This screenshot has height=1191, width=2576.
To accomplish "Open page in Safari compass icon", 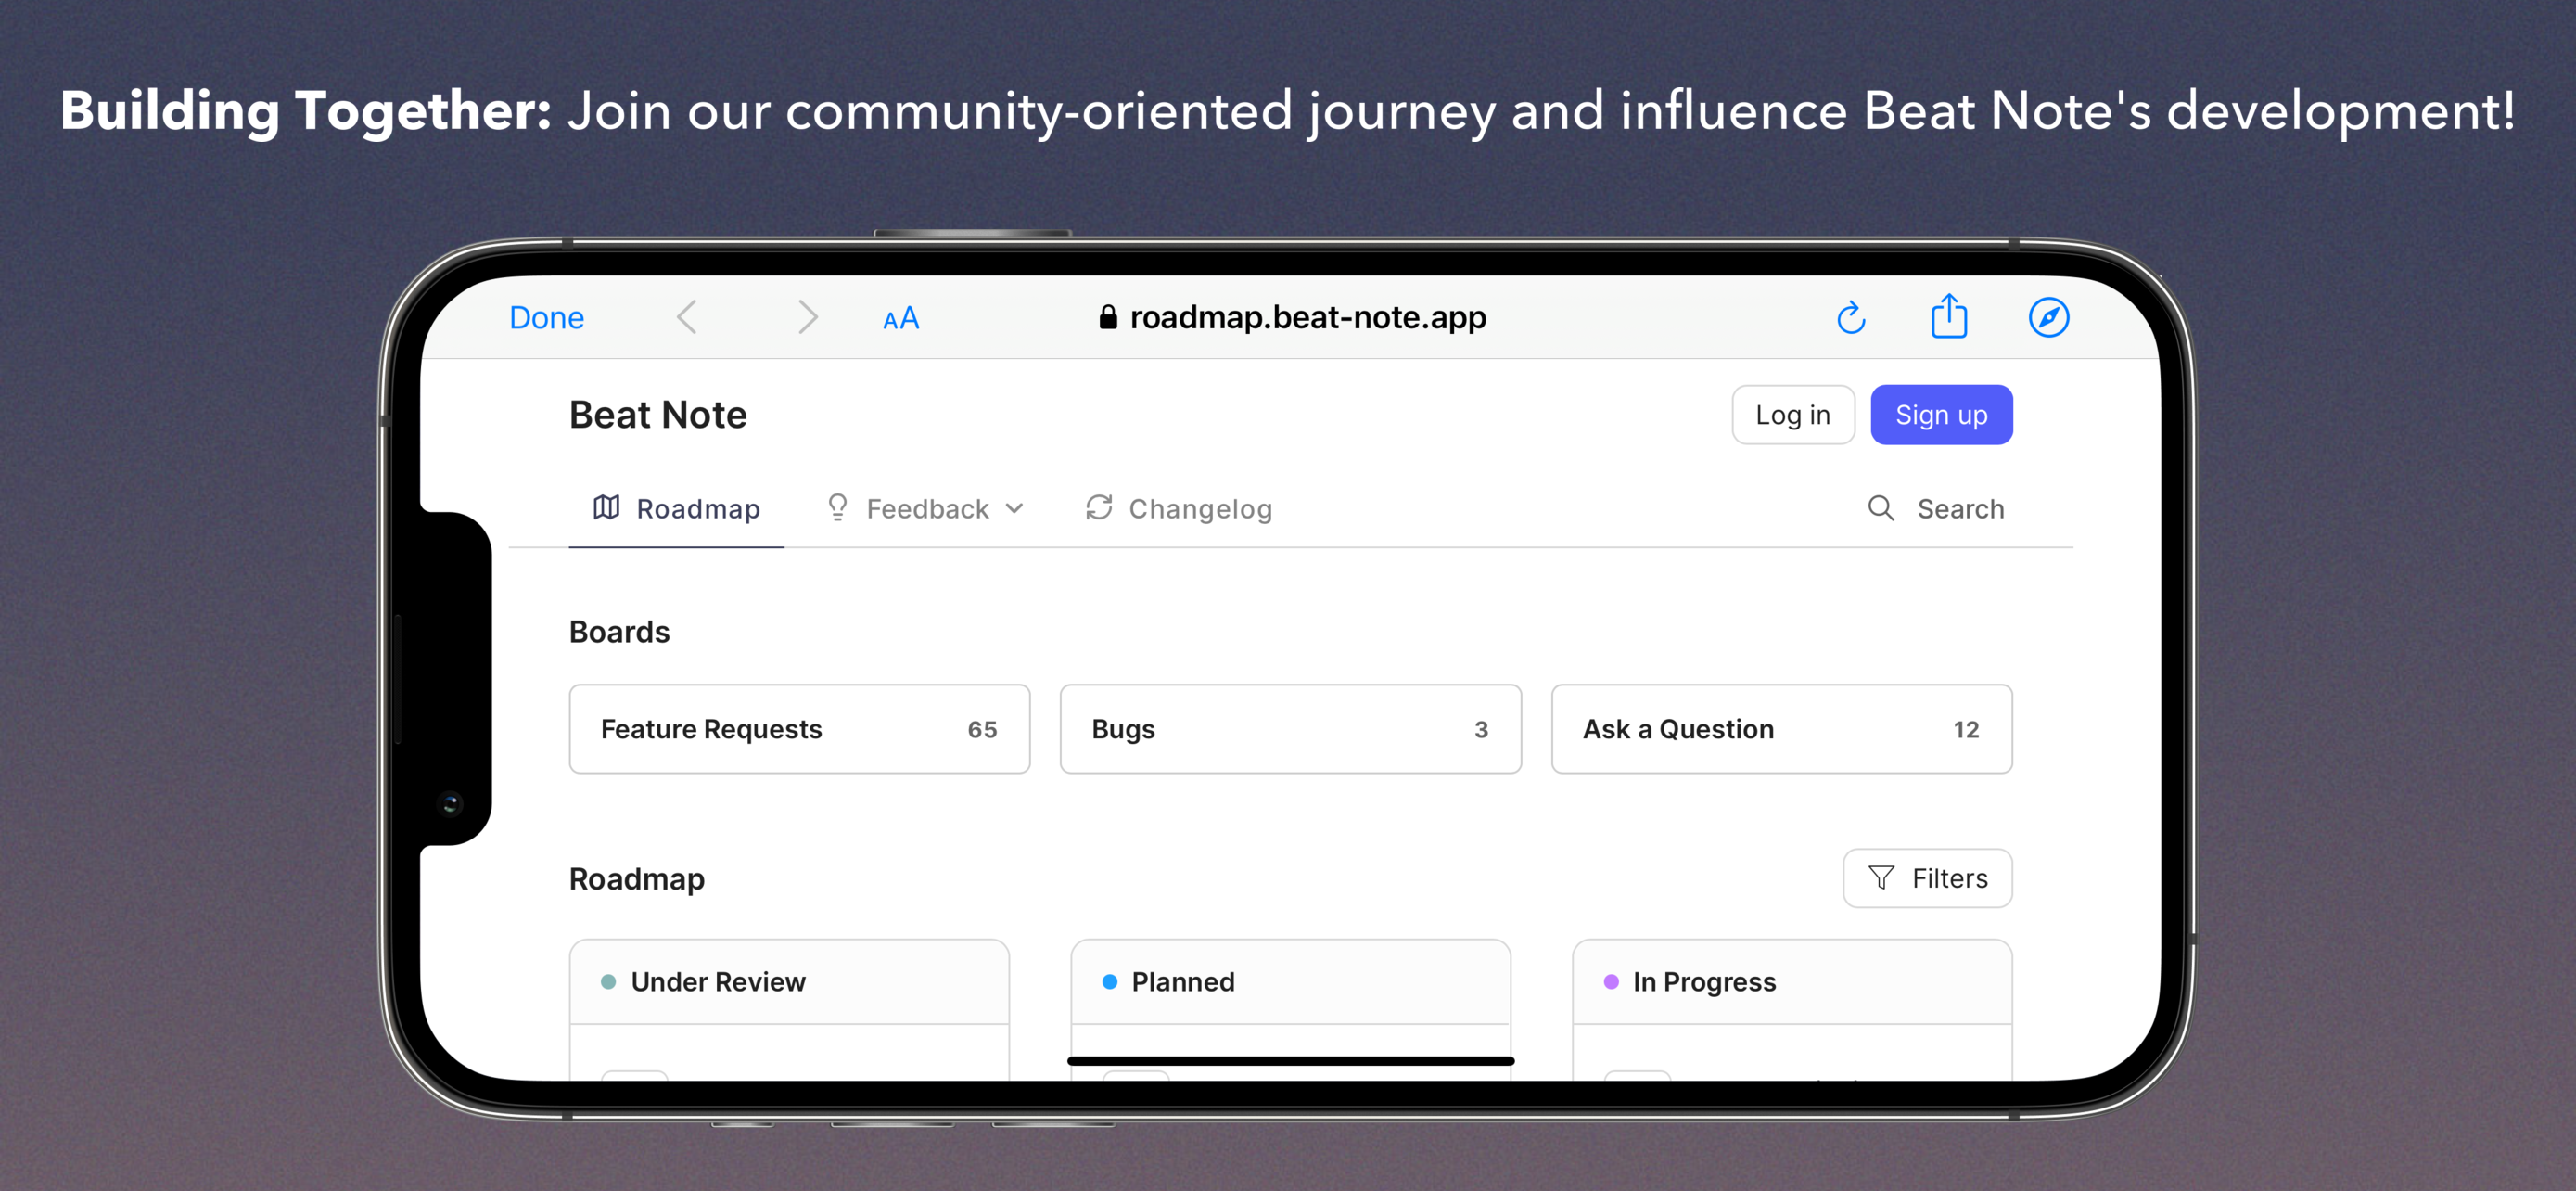I will pos(2049,318).
